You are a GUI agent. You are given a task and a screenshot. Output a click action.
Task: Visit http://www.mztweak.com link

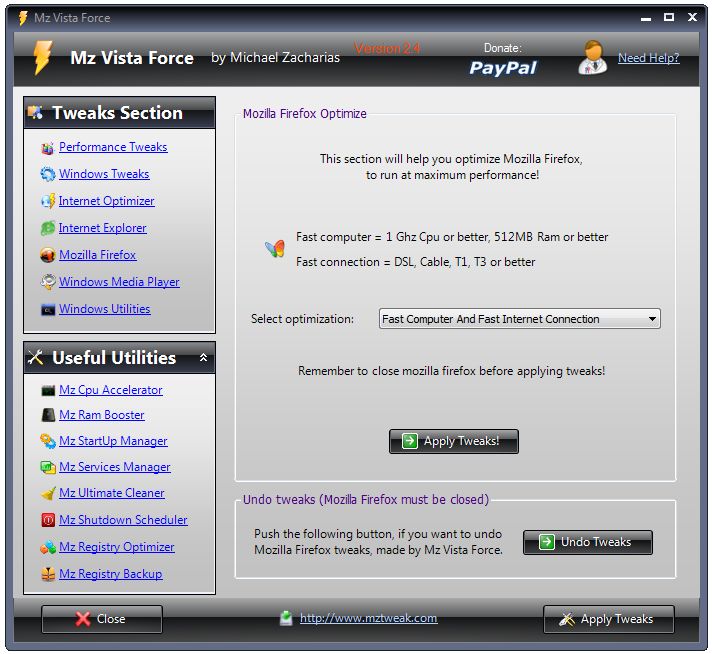coord(368,618)
